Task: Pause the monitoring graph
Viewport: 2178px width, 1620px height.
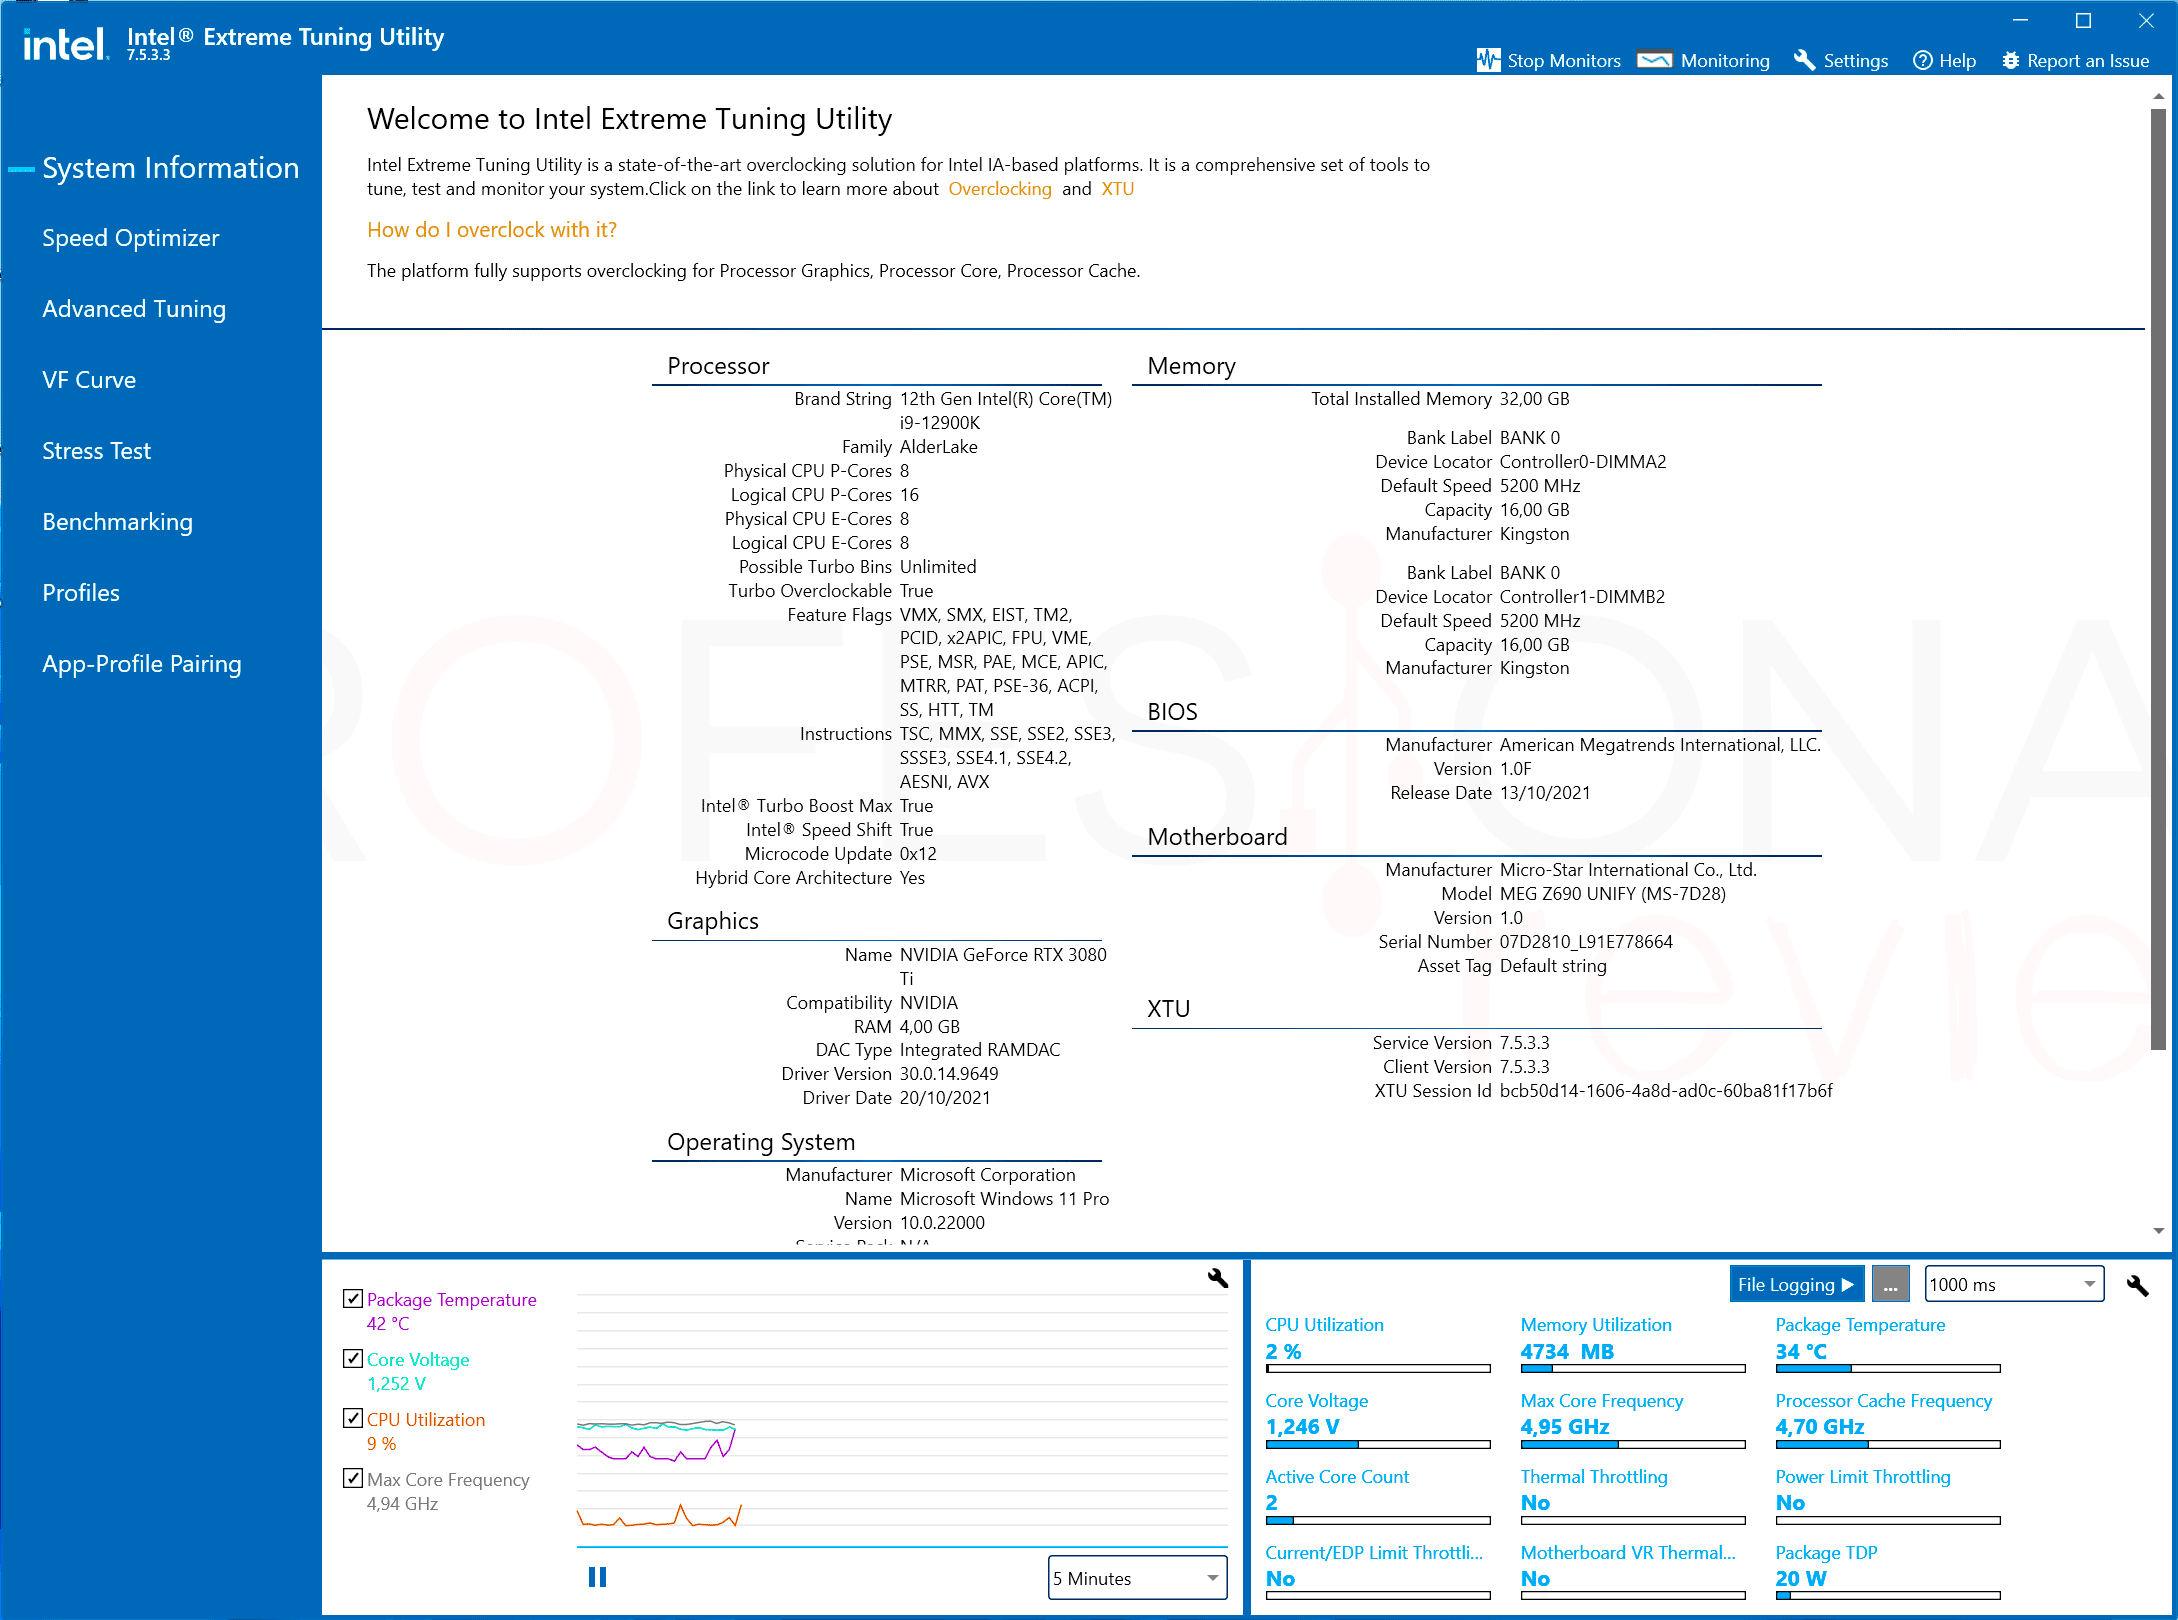Action: point(597,1577)
